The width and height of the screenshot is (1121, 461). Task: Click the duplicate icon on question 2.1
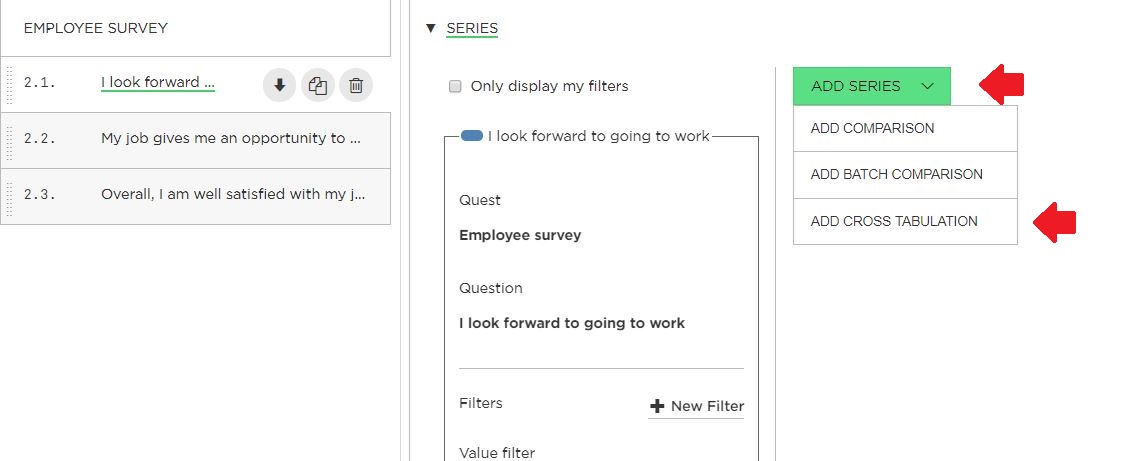coord(317,86)
